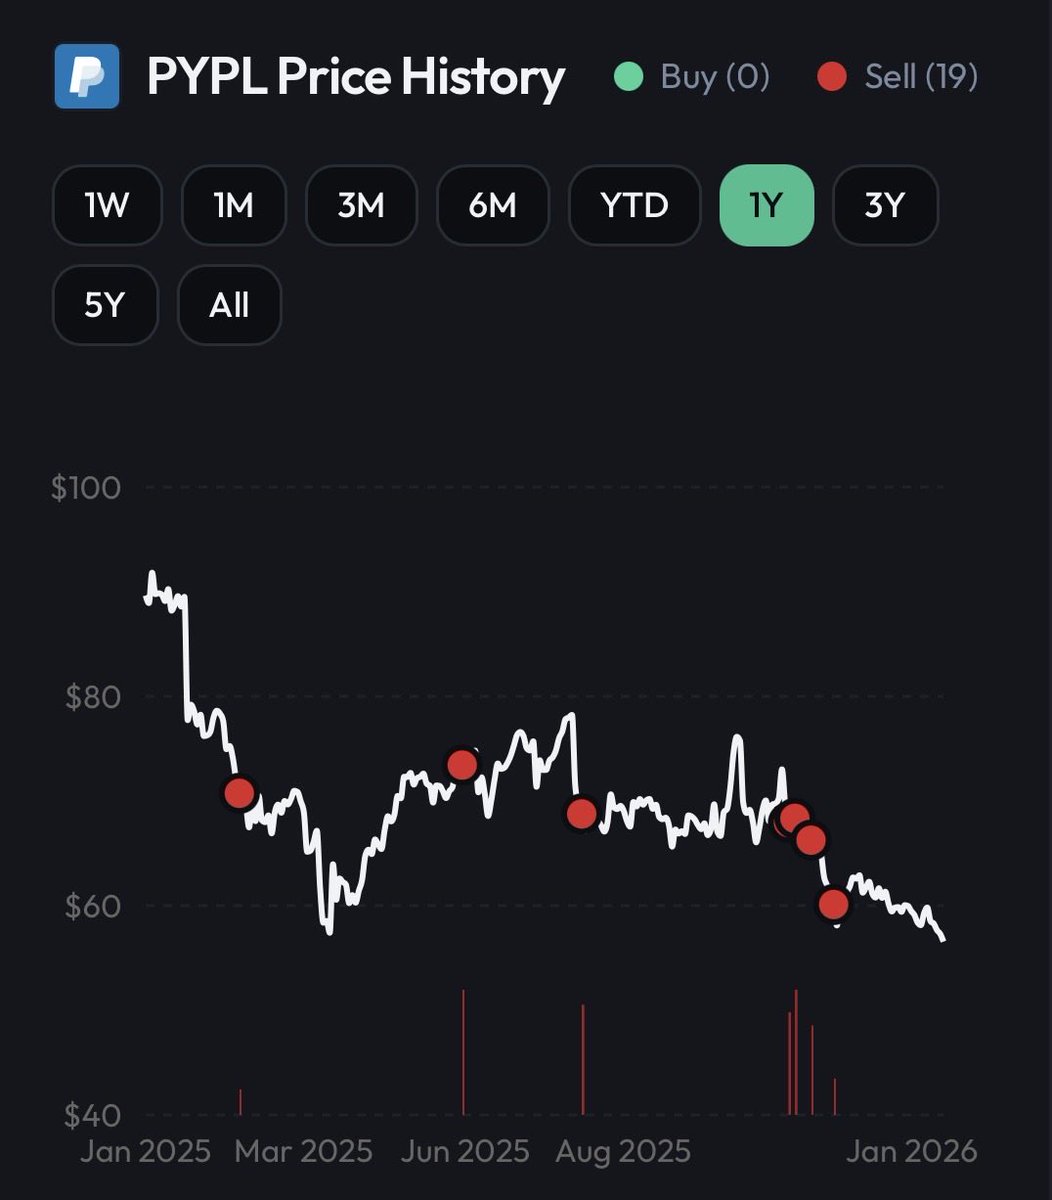
Task: Click the sell marker near Aug 2025
Action: coord(582,813)
